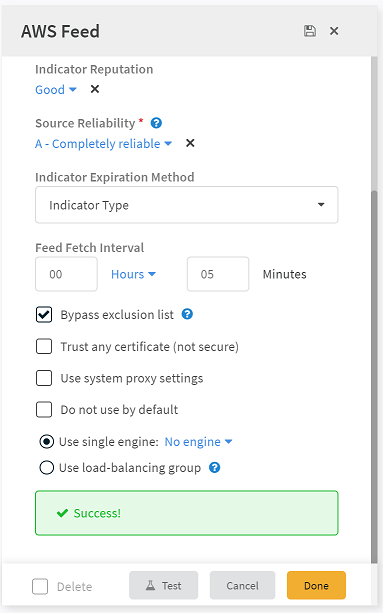The width and height of the screenshot is (383, 613).
Task: Clear the Indicator Reputation value
Action: 95,89
